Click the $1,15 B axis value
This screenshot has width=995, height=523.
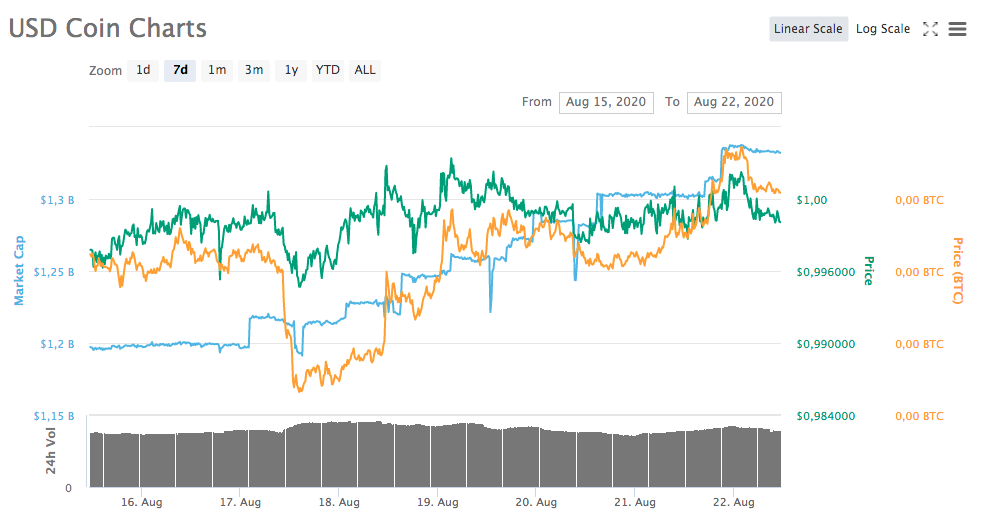pos(54,416)
